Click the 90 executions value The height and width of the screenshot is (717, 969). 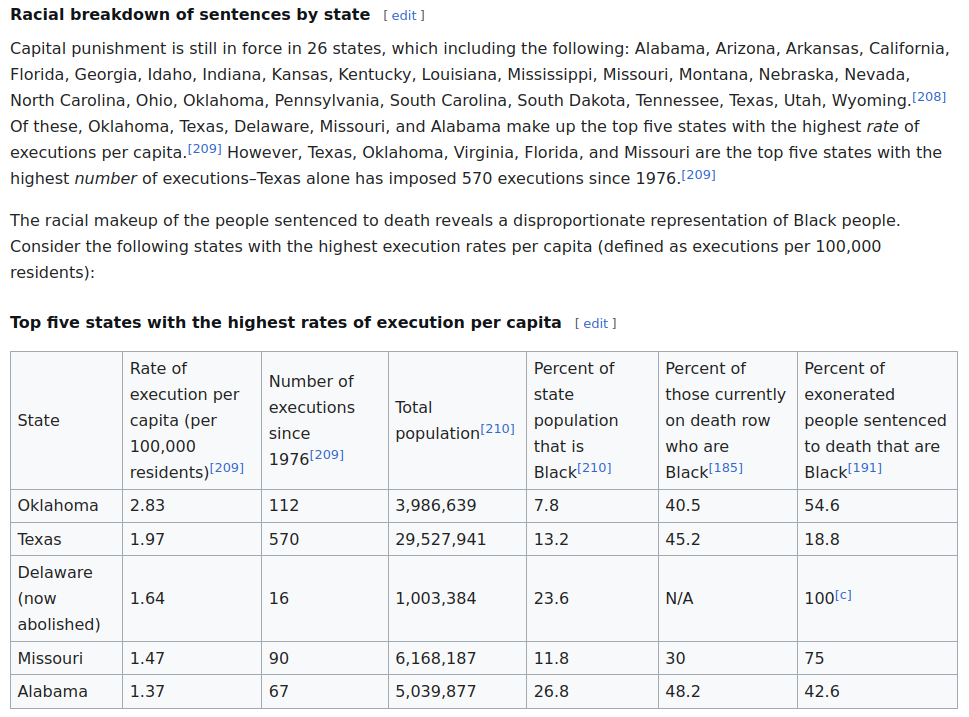click(x=279, y=658)
